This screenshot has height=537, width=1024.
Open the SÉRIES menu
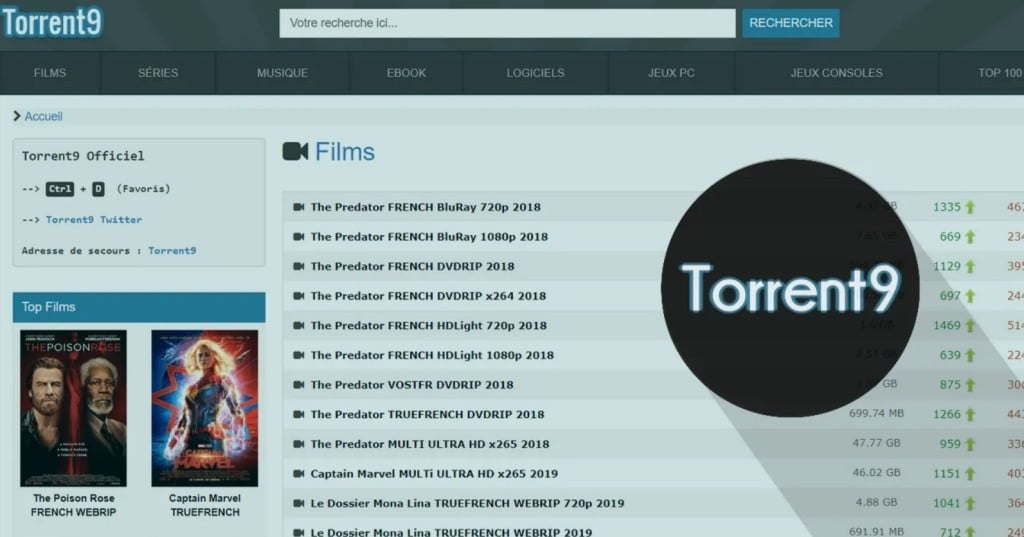(x=158, y=73)
